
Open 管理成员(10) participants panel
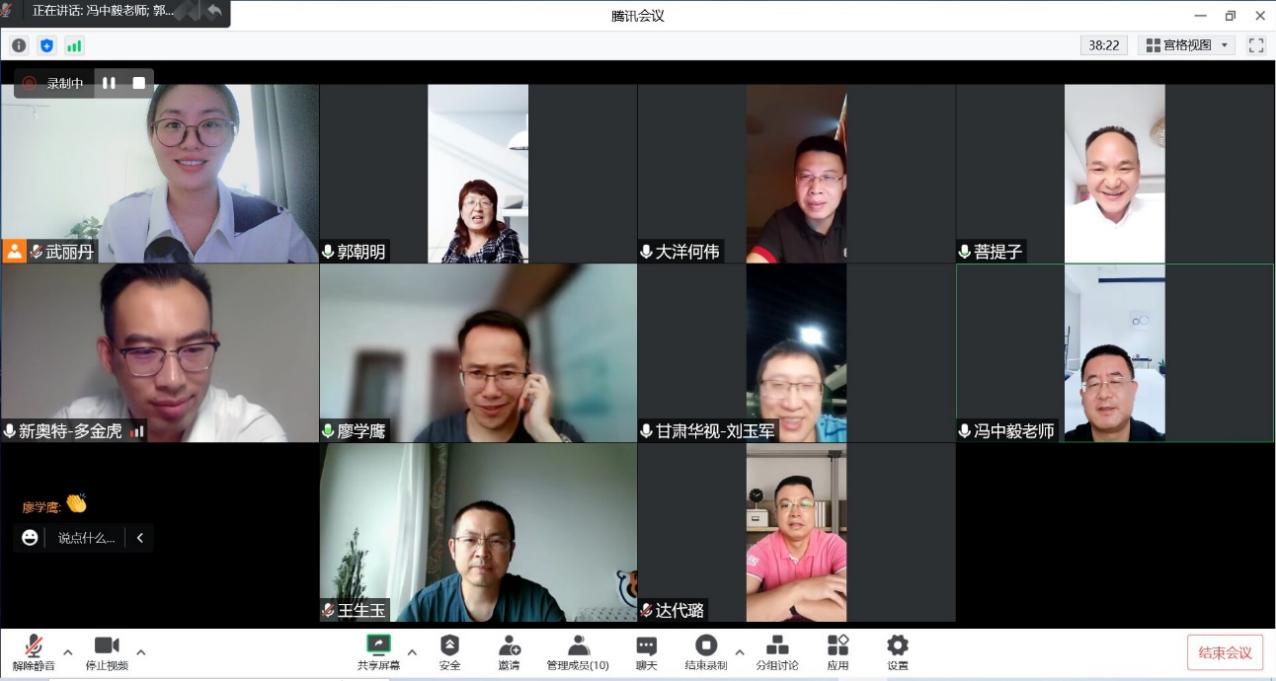pos(577,652)
